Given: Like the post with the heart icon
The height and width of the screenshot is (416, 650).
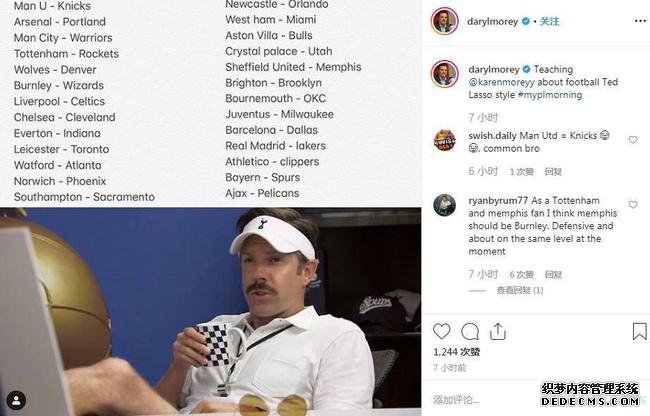Looking at the screenshot, I should click(441, 331).
